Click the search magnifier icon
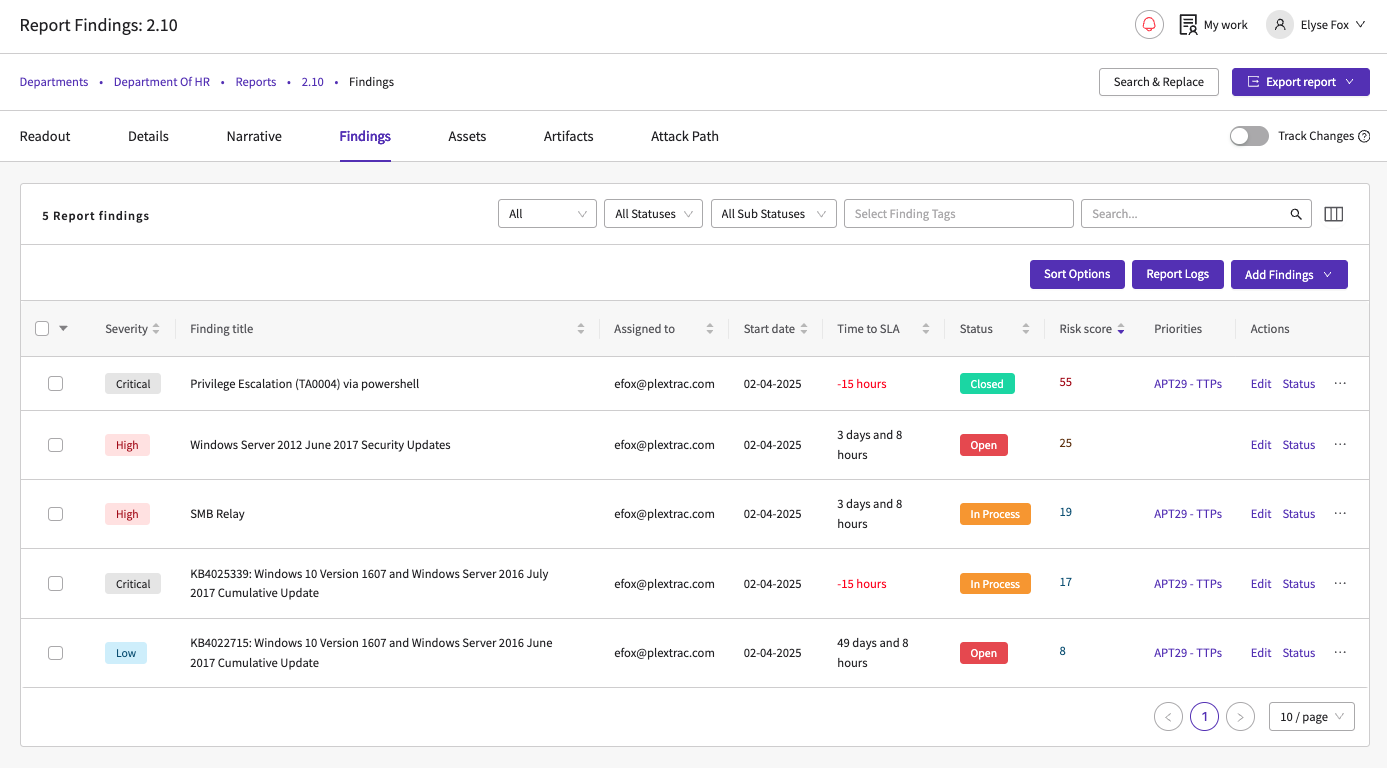 tap(1296, 214)
